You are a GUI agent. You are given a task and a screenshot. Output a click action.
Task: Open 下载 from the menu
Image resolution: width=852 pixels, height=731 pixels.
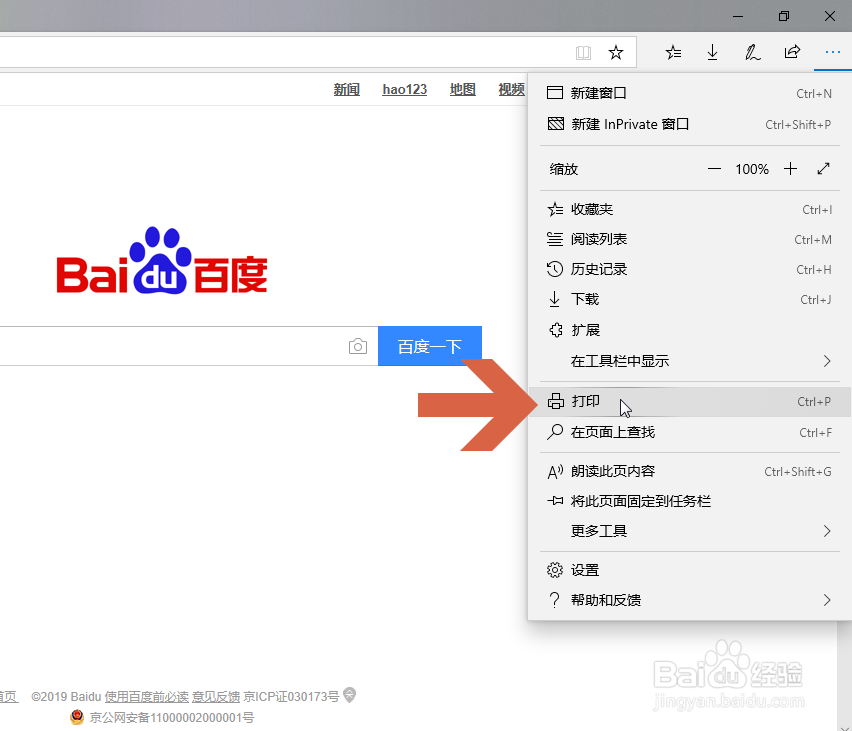point(690,299)
